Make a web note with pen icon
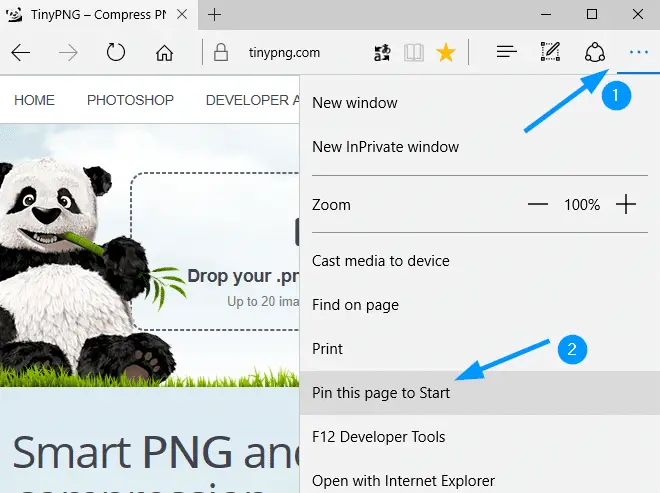 [550, 51]
